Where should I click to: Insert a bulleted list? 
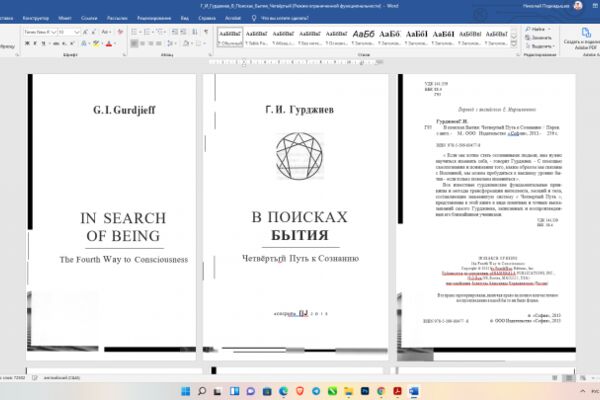coord(135,32)
